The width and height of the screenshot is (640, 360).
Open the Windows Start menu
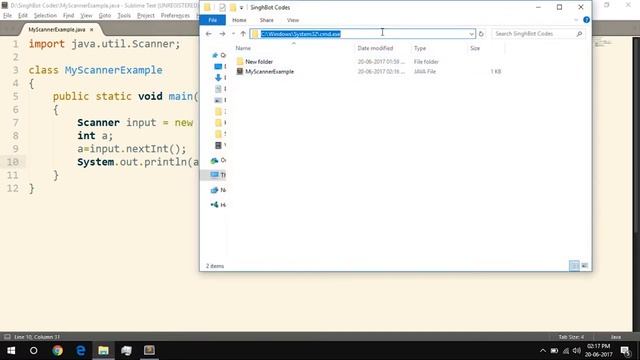coord(11,351)
